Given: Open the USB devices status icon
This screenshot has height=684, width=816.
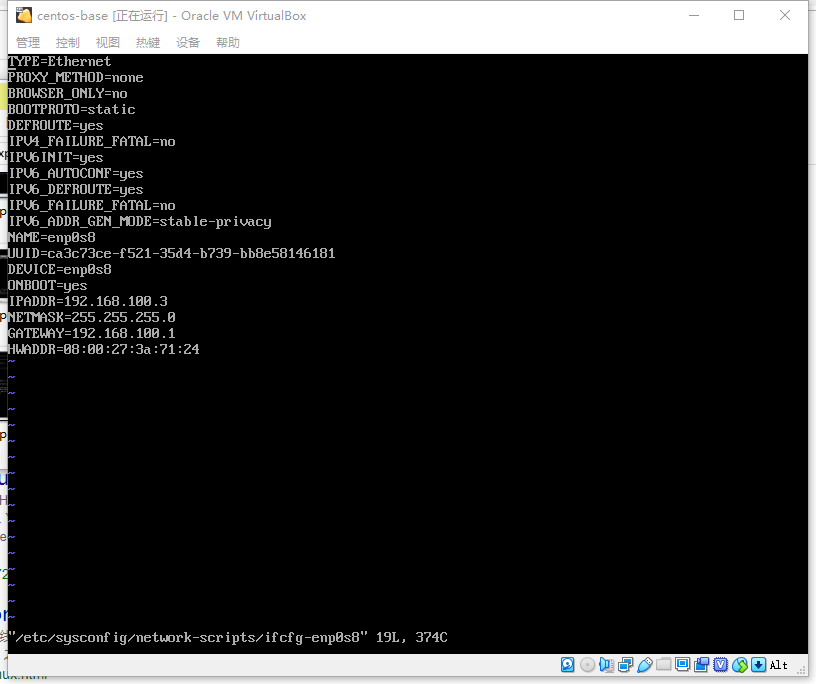Looking at the screenshot, I should 645,665.
